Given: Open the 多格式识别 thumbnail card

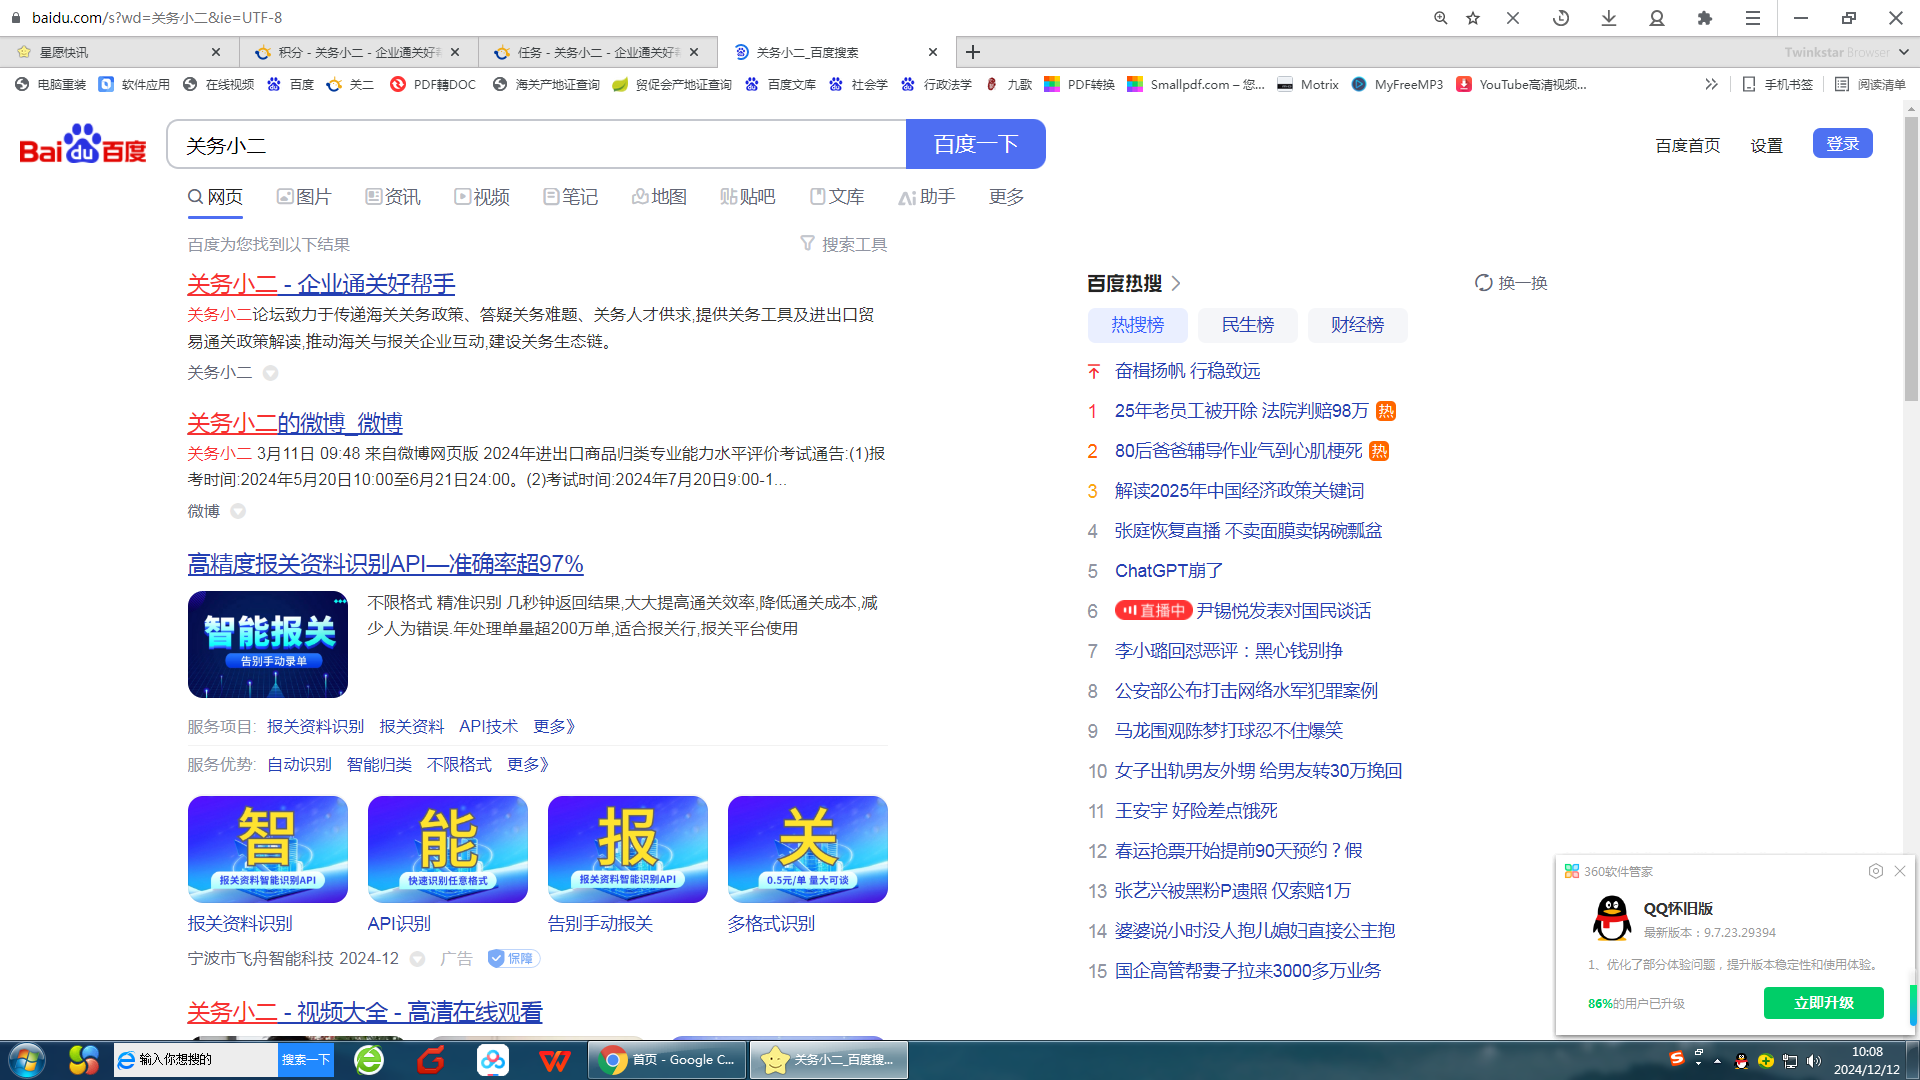Looking at the screenshot, I should coord(808,849).
